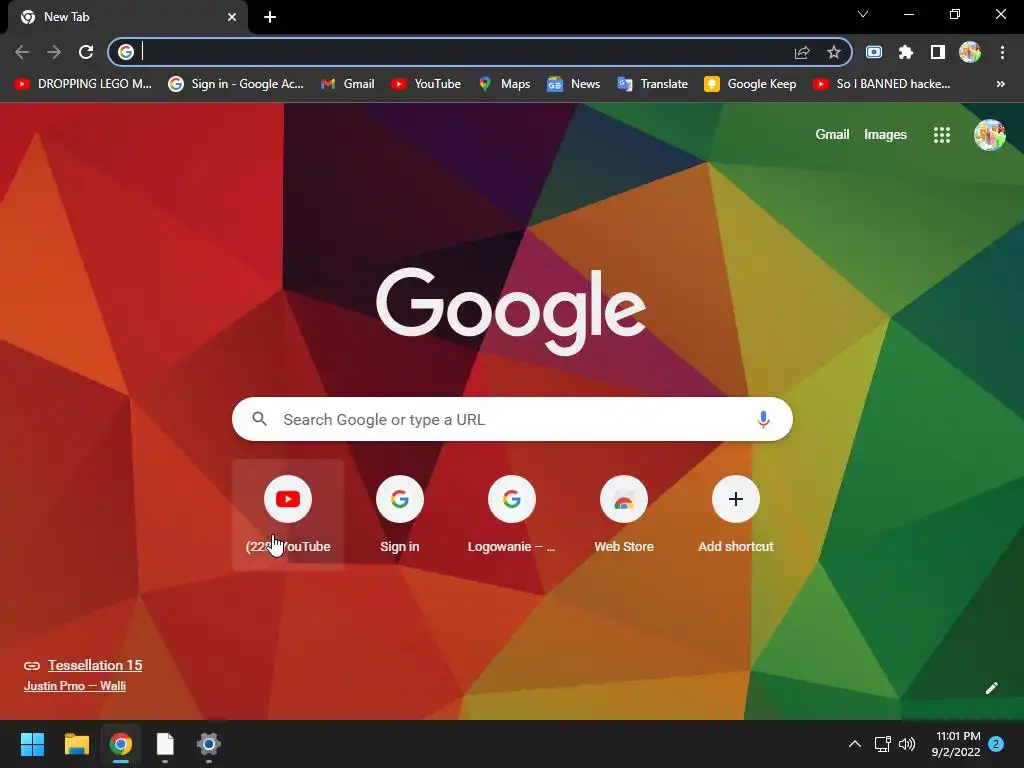
Task: Open a new tab with plus button
Action: pos(270,18)
